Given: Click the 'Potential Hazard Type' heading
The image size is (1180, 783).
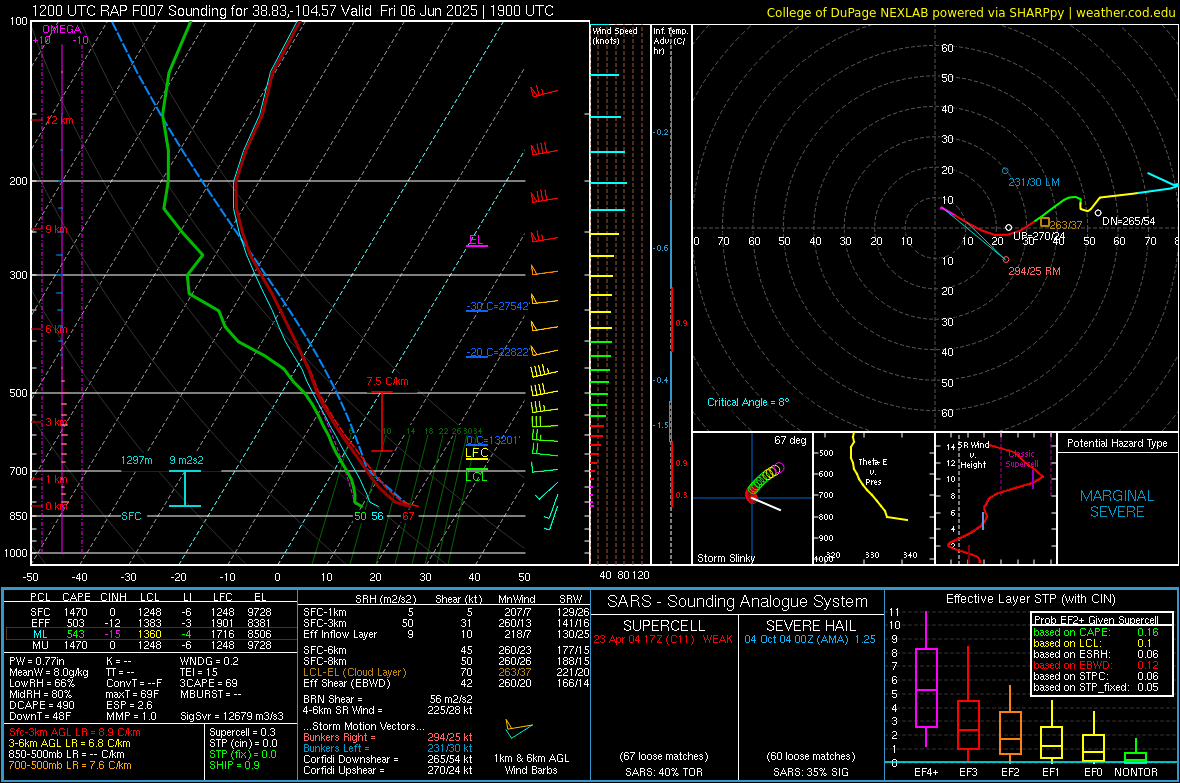Looking at the screenshot, I should coord(1117,443).
